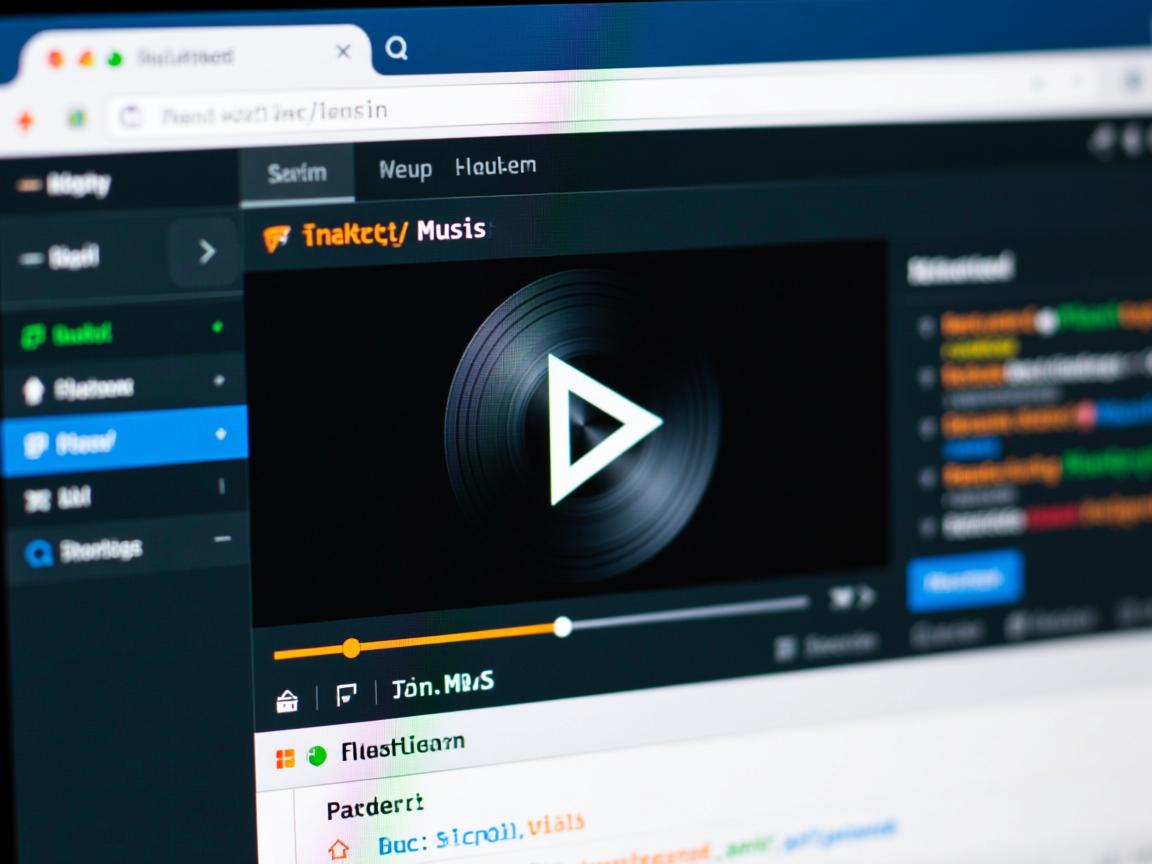Click the orange house icon under Pardert
This screenshot has height=864, width=1152.
coord(339,849)
